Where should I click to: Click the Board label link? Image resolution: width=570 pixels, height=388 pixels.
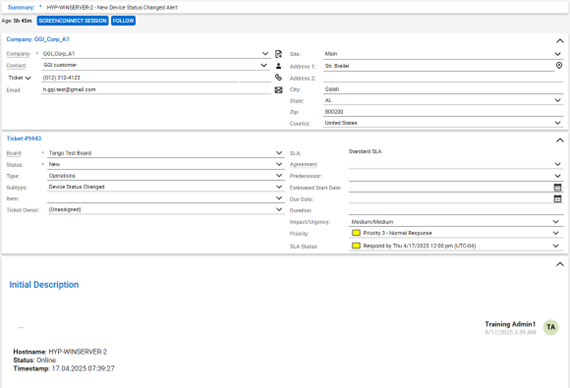[14, 153]
